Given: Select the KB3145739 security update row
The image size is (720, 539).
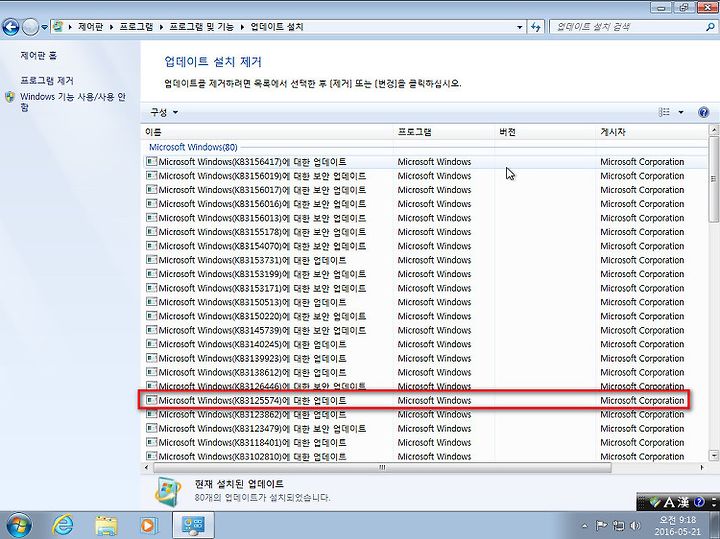Looking at the screenshot, I should pyautogui.click(x=425, y=330).
